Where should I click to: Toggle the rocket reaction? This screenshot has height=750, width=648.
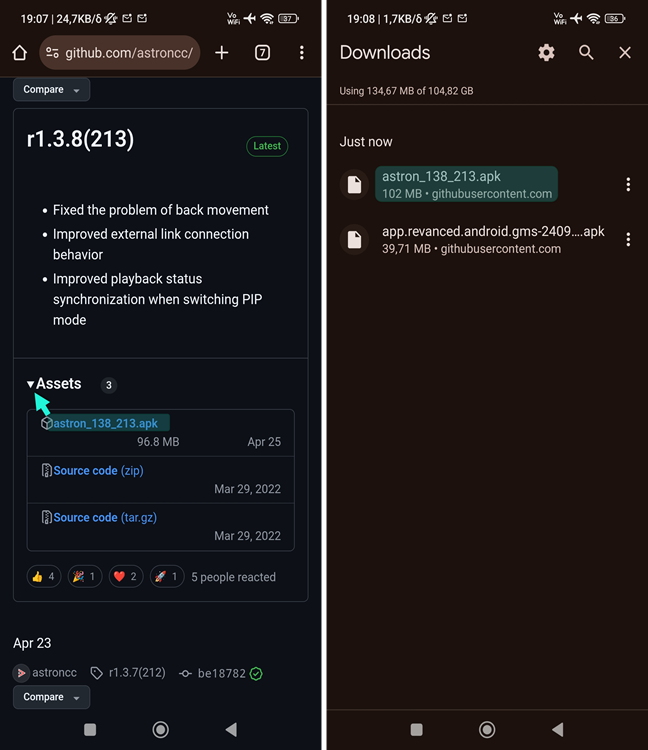167,577
